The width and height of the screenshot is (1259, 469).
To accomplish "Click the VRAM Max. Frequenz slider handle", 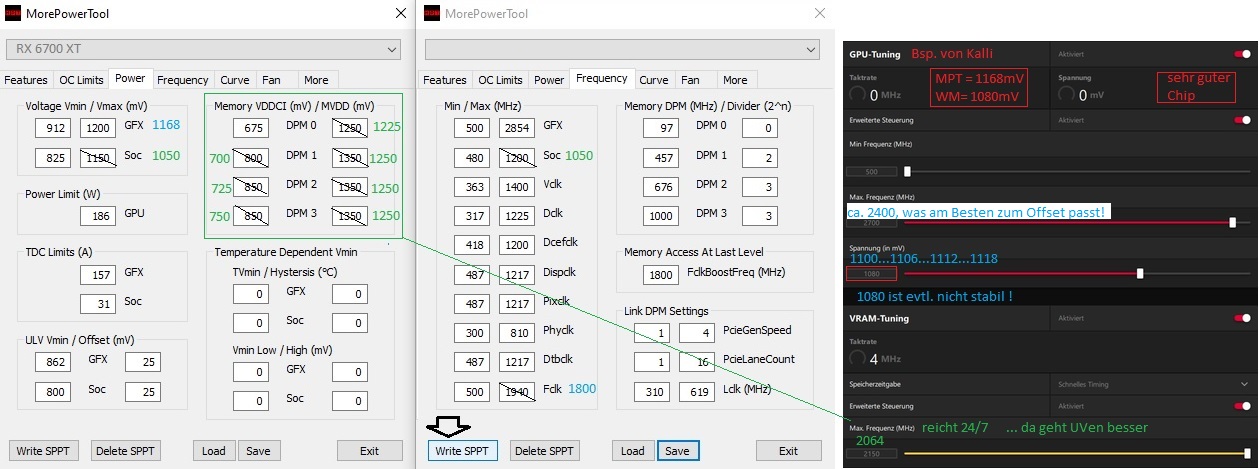I will coord(1247,453).
